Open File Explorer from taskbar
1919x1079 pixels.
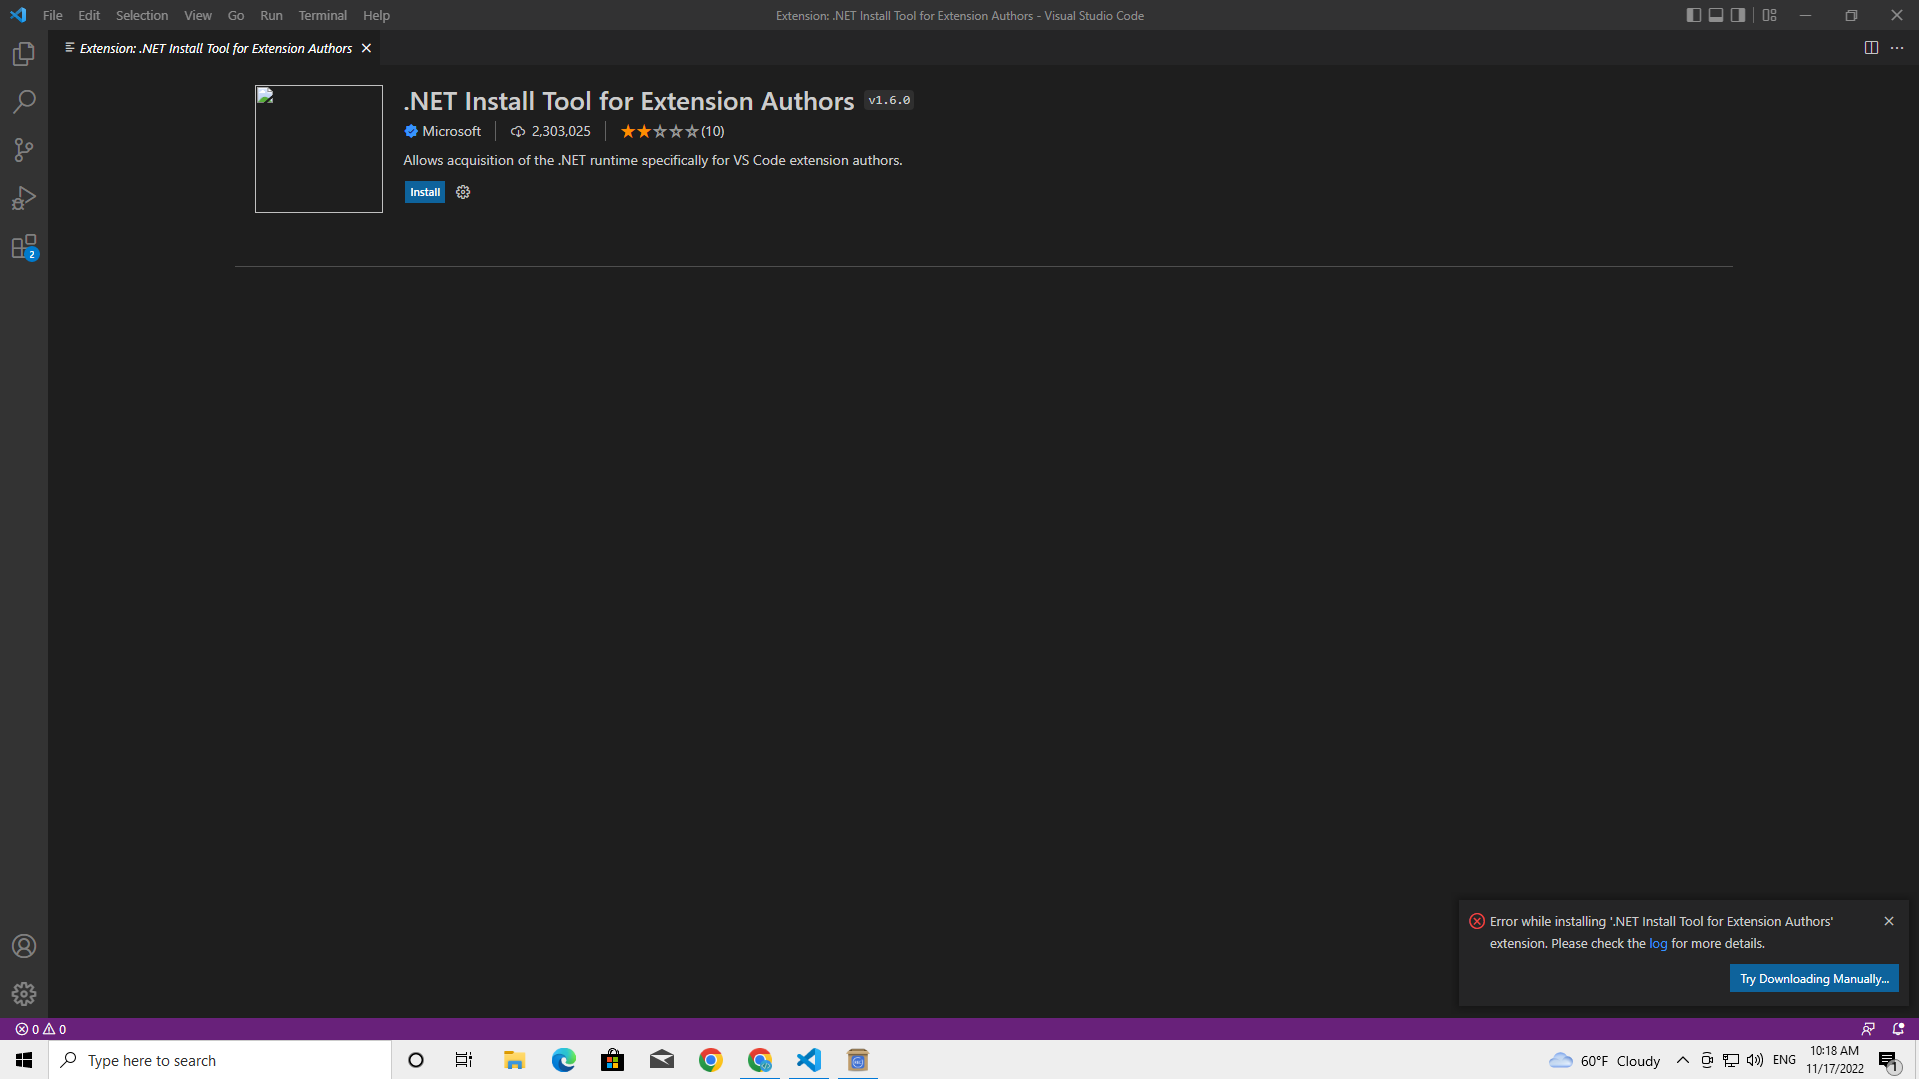pos(514,1060)
